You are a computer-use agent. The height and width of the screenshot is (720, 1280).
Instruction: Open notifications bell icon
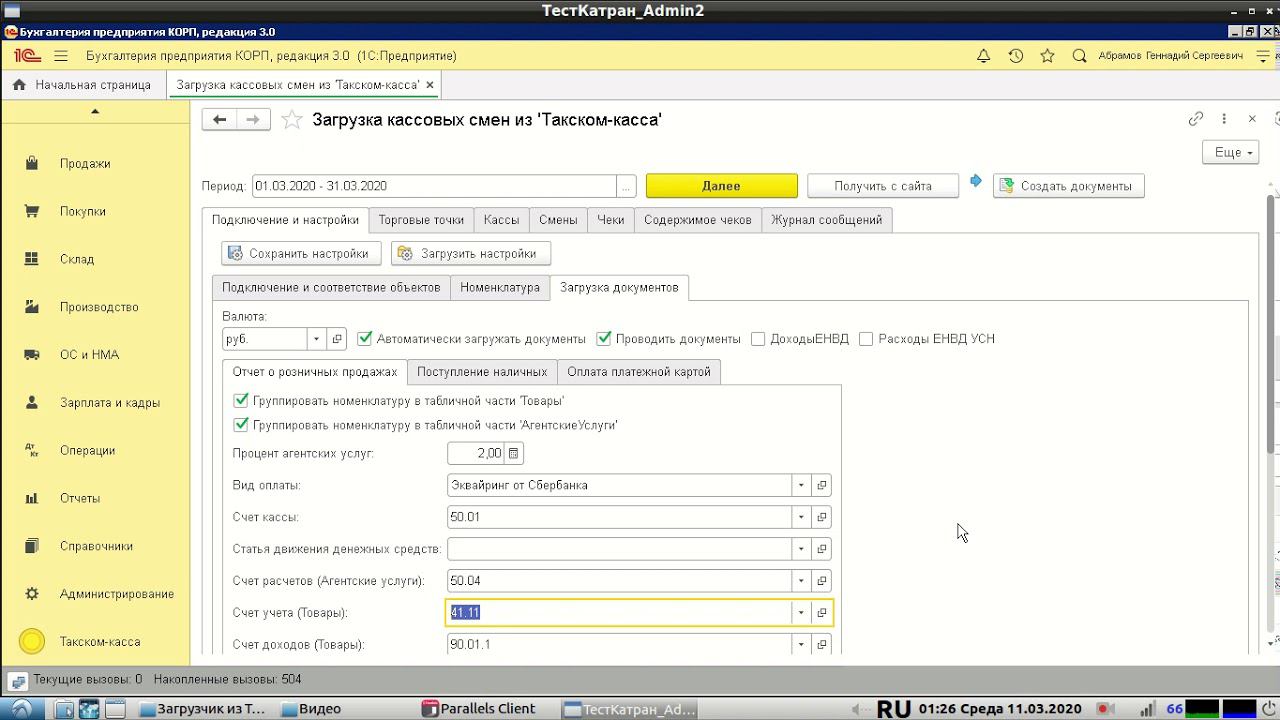(x=984, y=56)
